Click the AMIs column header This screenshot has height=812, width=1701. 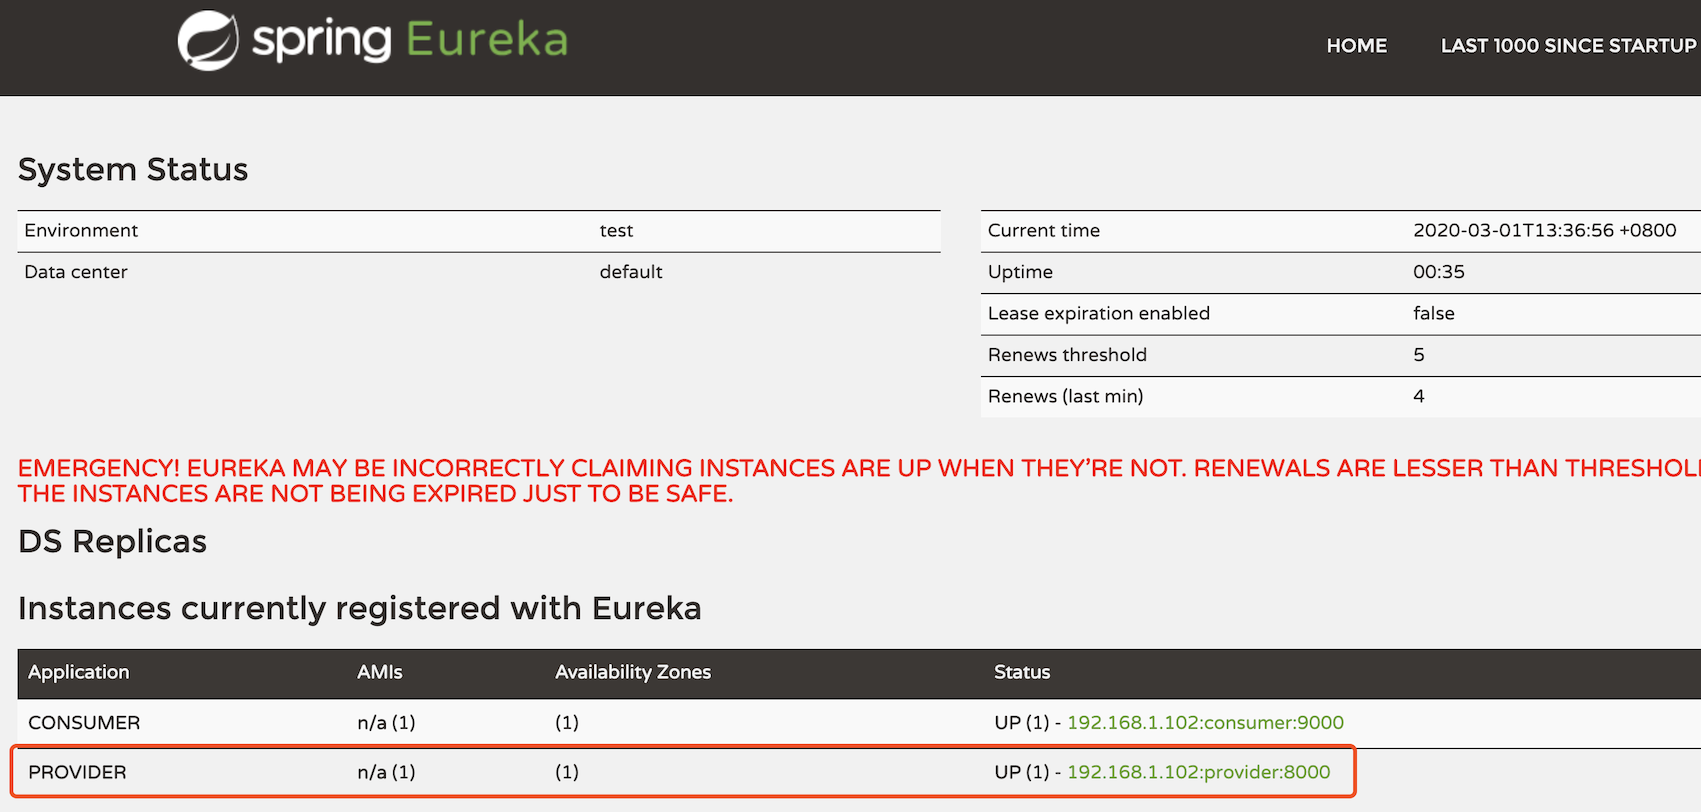[x=380, y=673]
